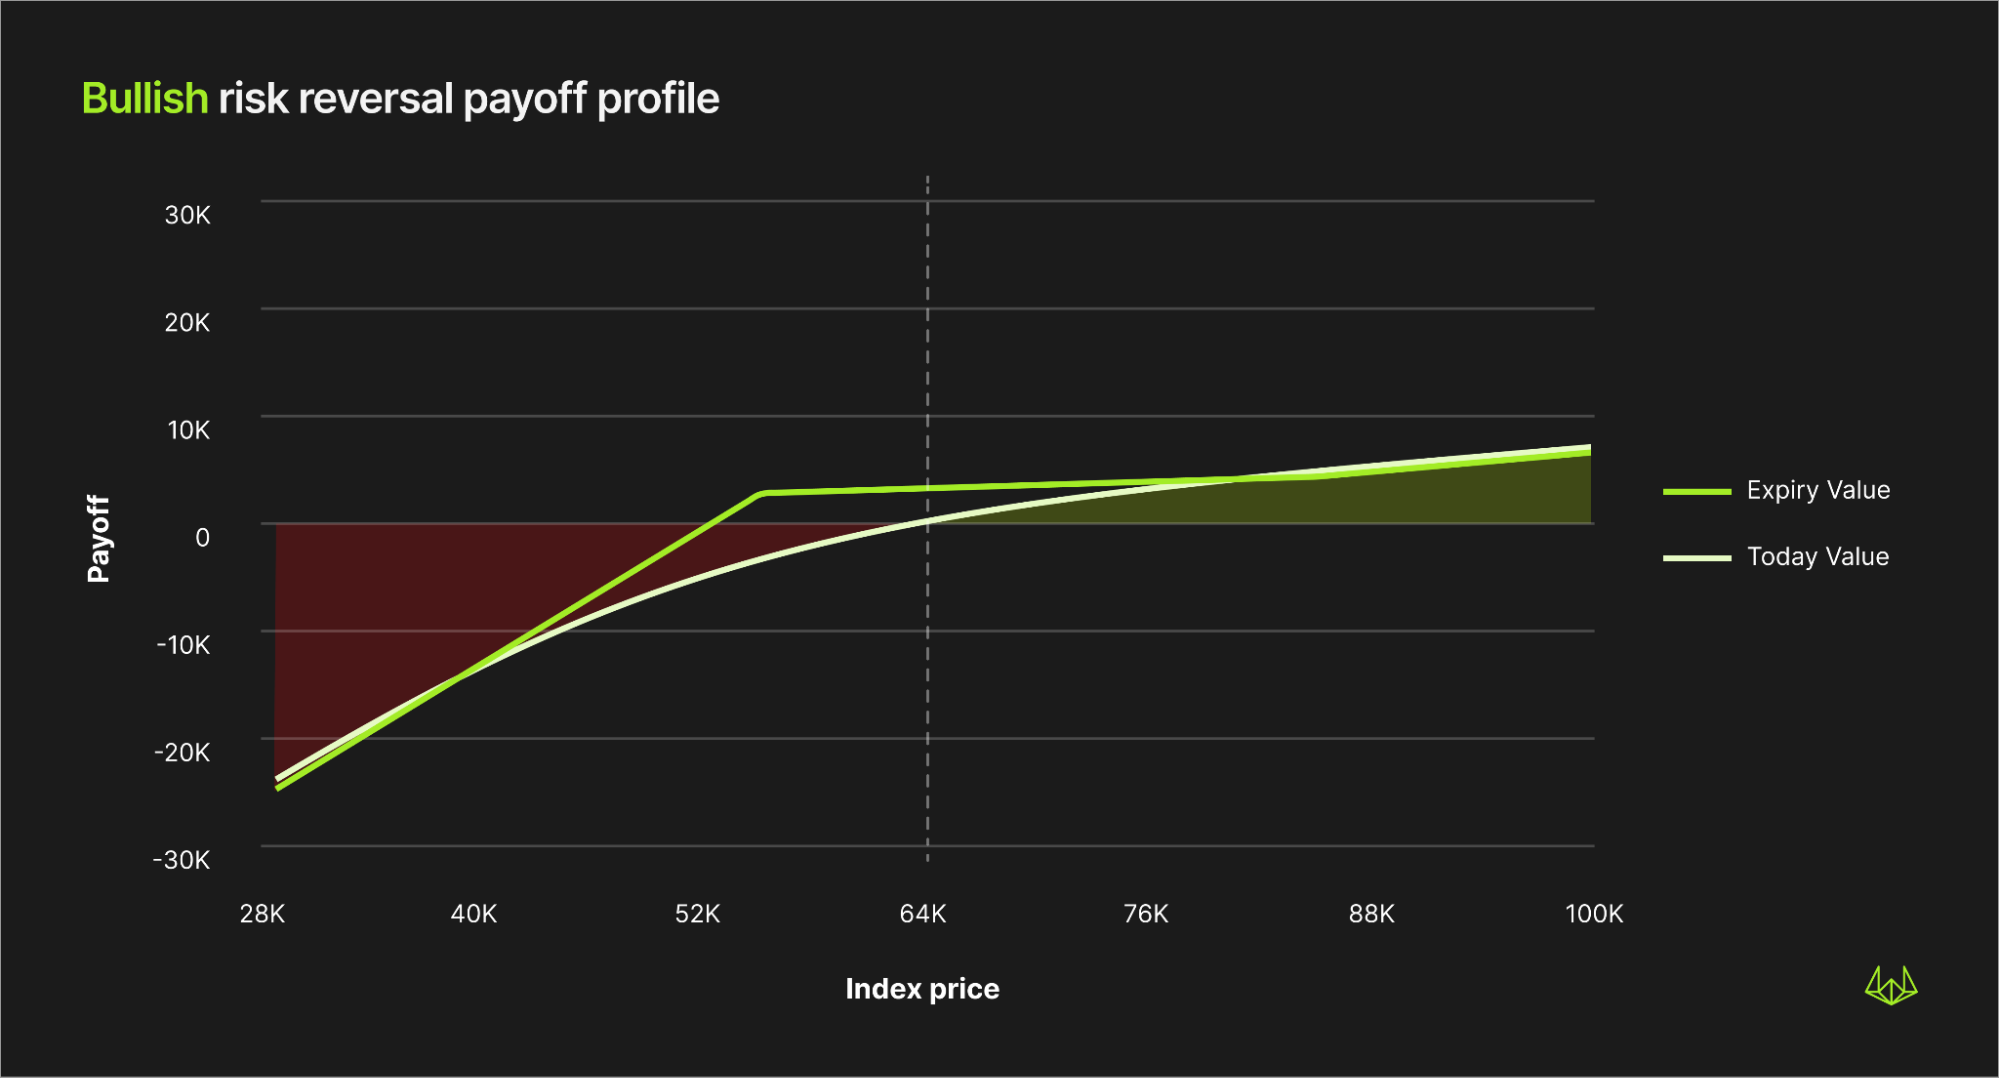Click the green logo icon in corner
The width and height of the screenshot is (1999, 1078).
pos(1891,985)
